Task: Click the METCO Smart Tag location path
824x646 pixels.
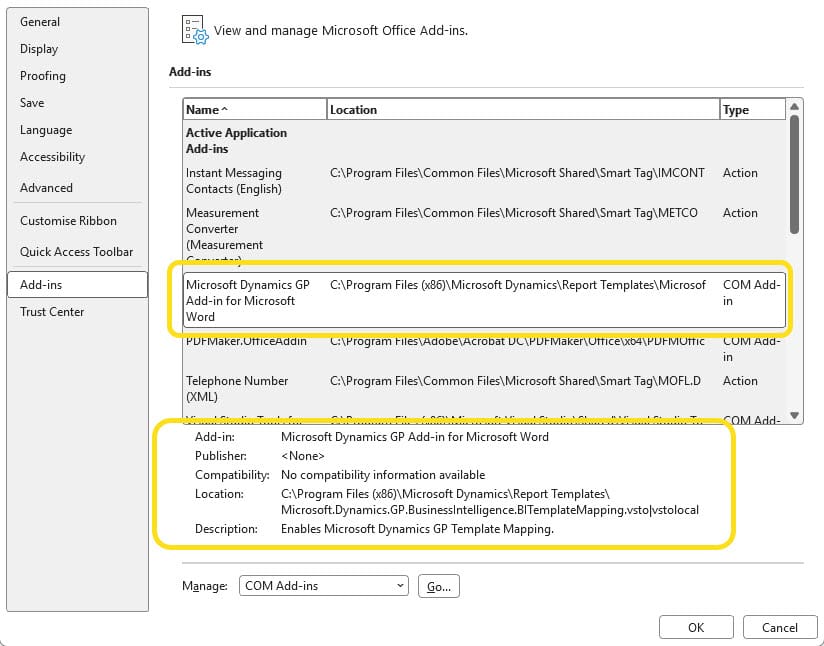Action: pyautogui.click(x=514, y=213)
